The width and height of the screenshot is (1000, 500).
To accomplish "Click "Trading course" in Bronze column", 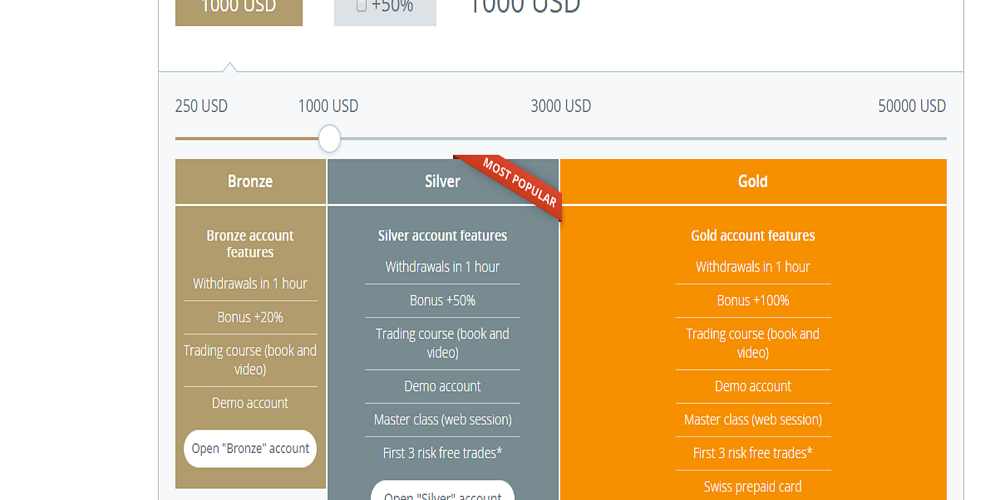I will (x=250, y=360).
